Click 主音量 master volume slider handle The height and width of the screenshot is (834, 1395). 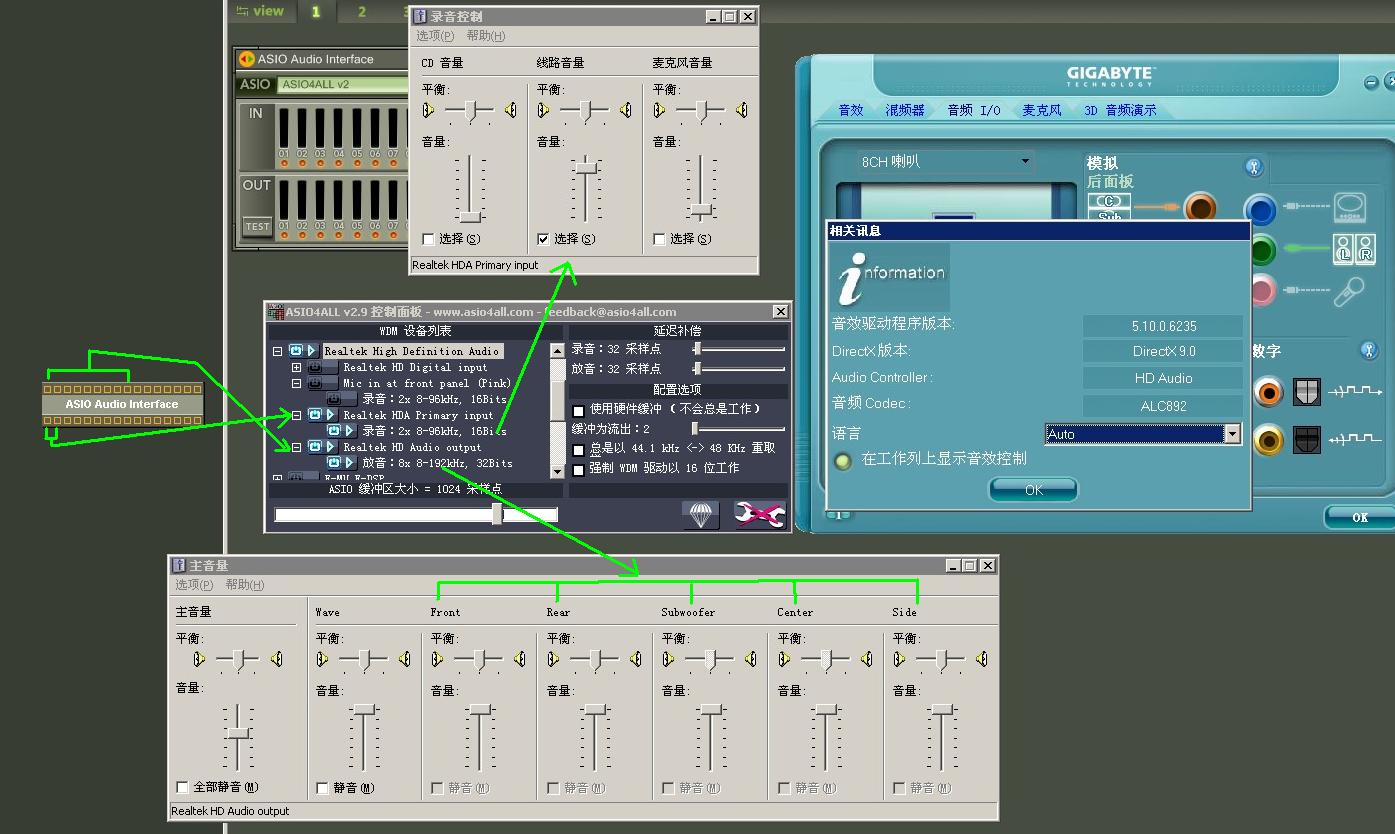[x=238, y=733]
